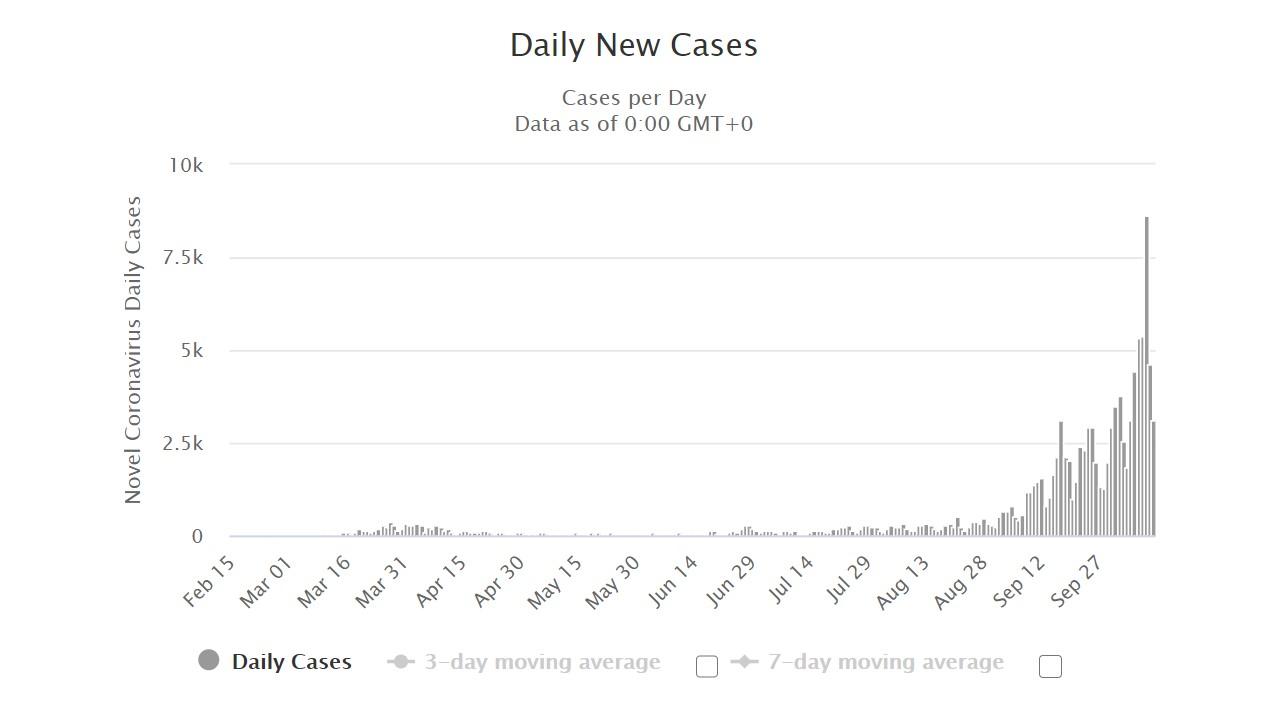
Task: Click the Sep 27 x-axis label
Action: (1077, 581)
